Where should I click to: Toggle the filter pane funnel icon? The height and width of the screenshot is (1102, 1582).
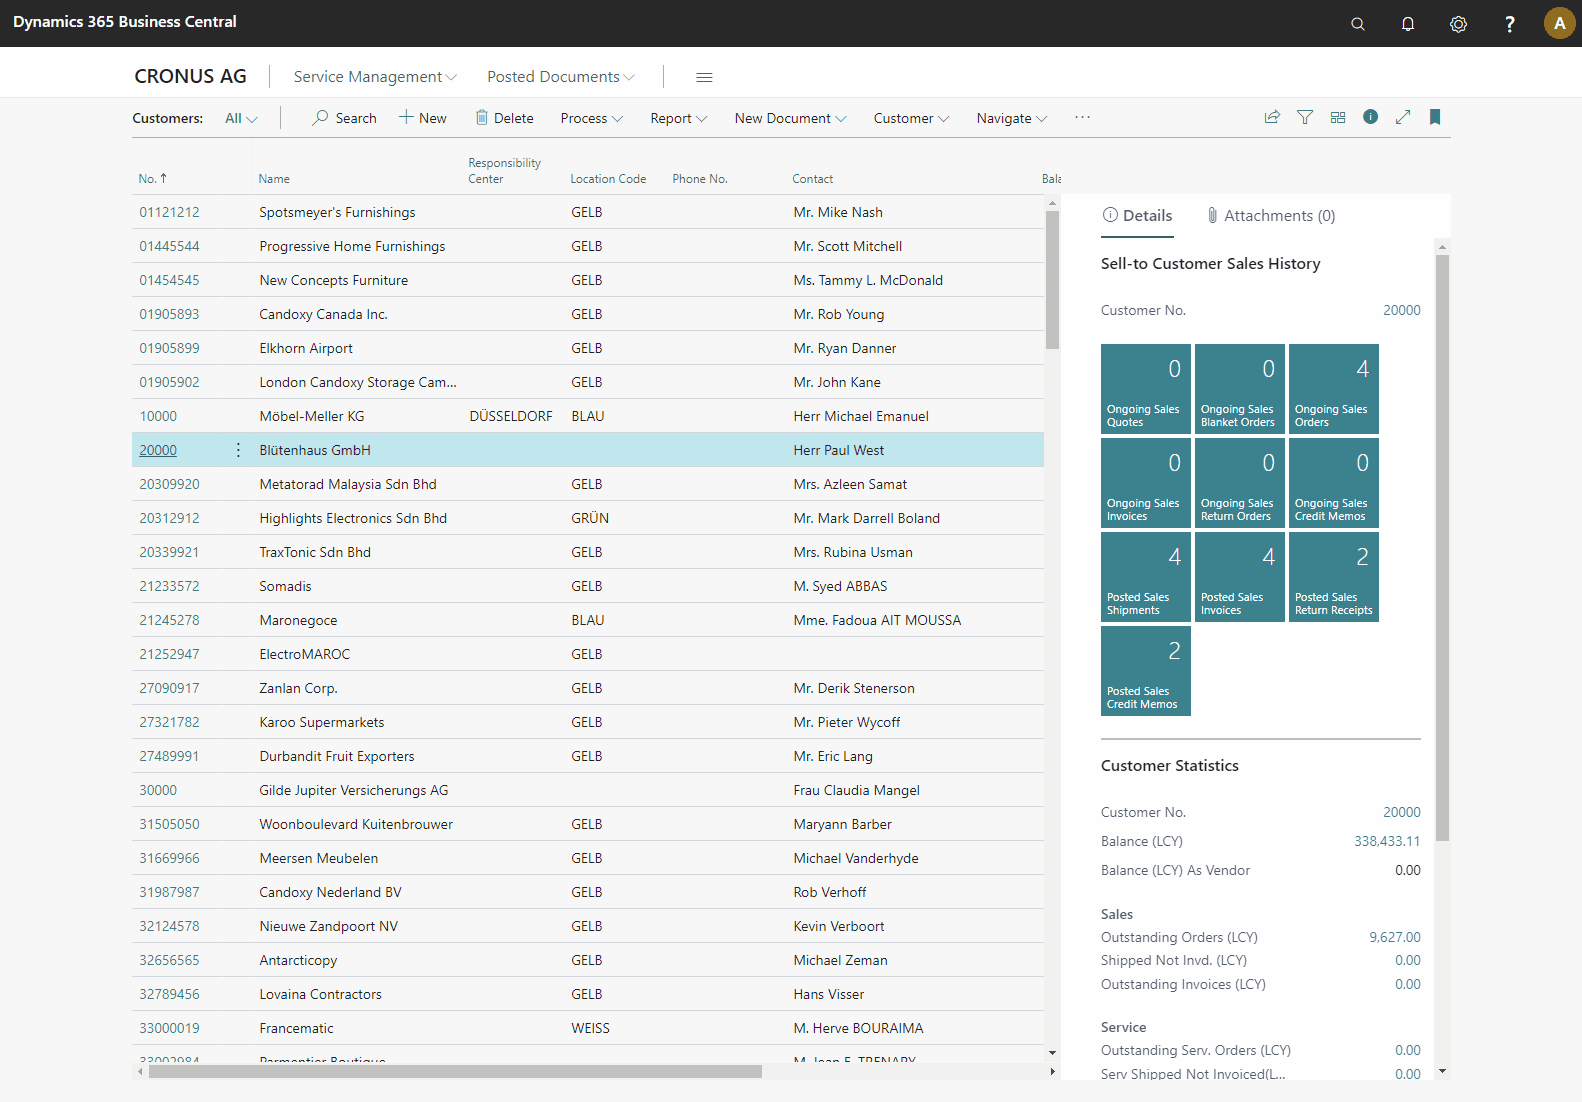click(x=1305, y=117)
